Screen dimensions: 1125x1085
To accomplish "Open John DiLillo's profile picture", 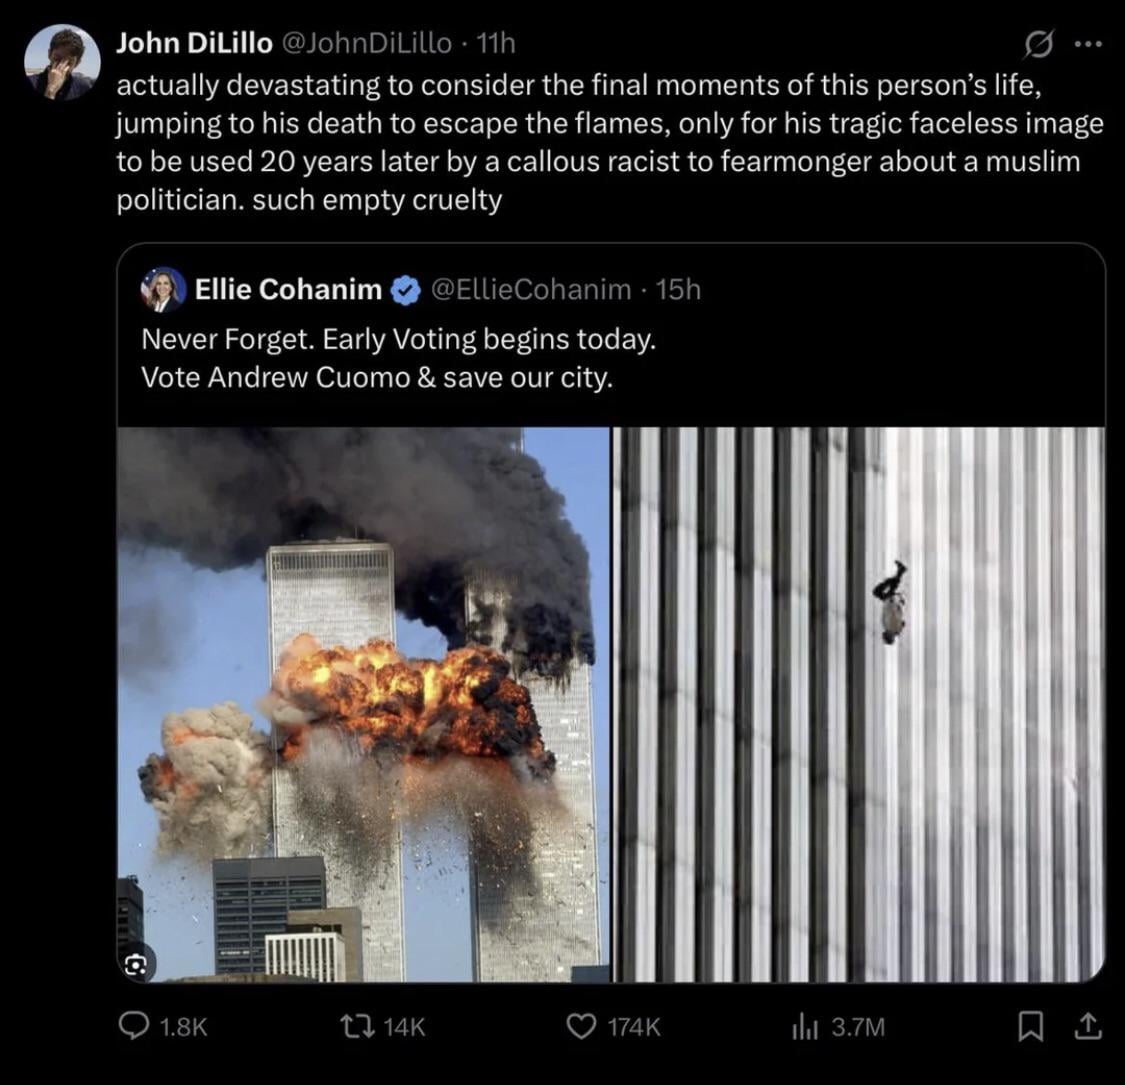I will point(62,62).
